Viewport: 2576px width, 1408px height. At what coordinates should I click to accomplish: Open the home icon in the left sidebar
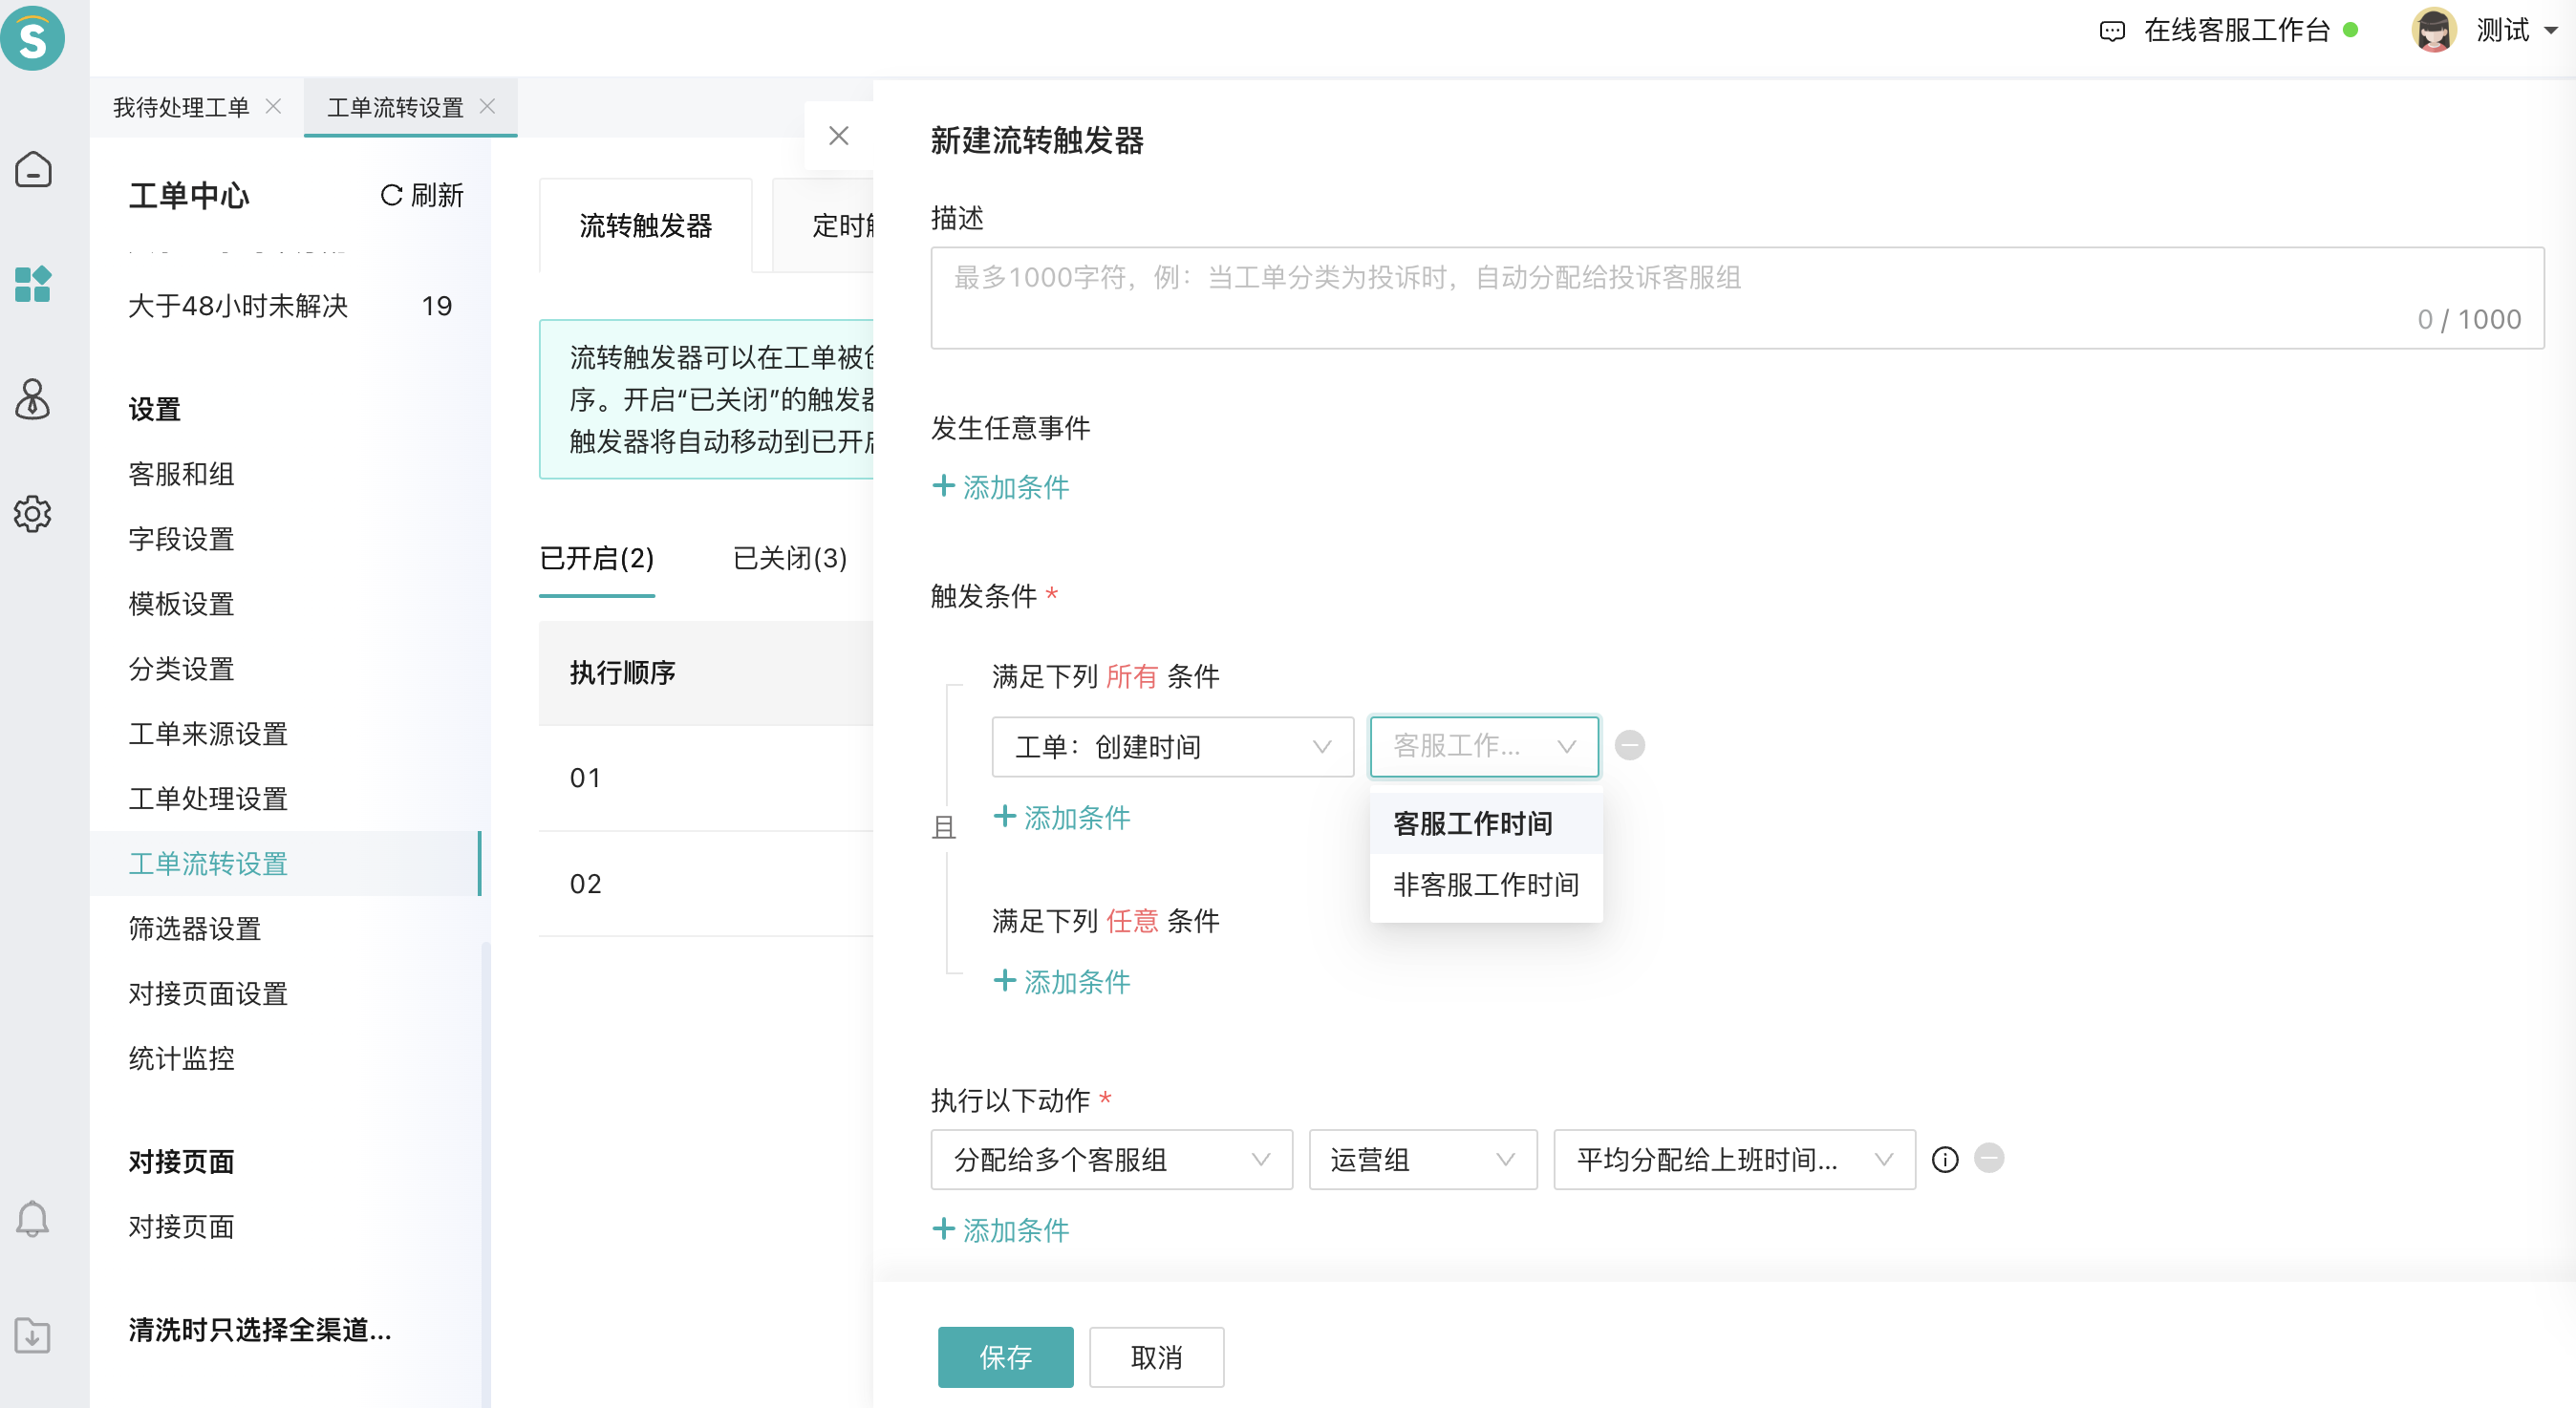pyautogui.click(x=33, y=169)
